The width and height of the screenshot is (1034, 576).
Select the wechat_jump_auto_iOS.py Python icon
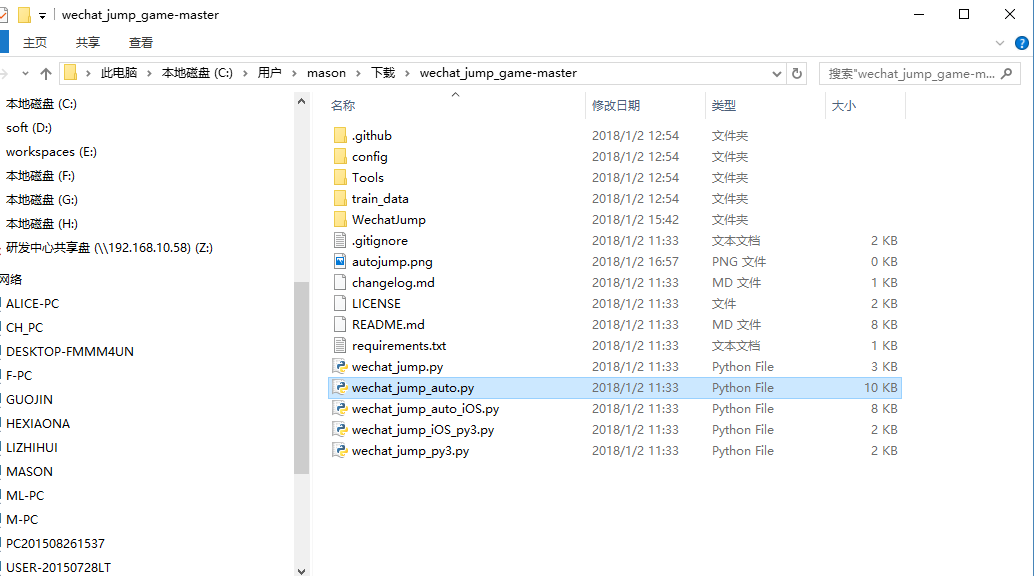tap(340, 408)
